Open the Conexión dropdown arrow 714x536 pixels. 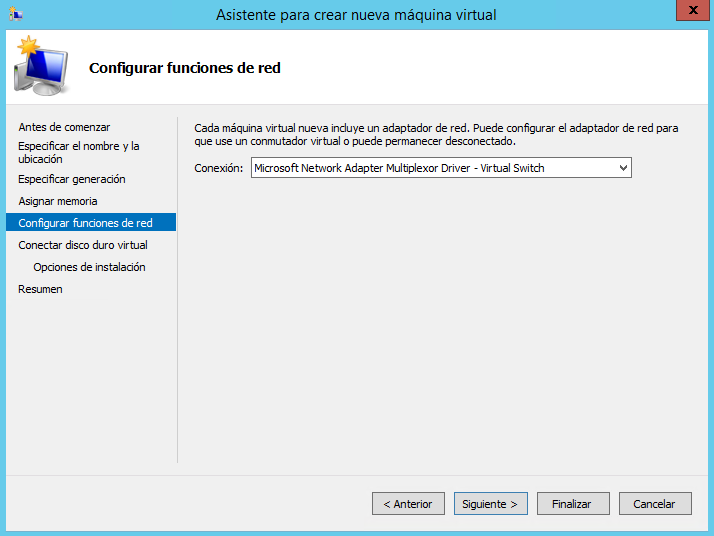[623, 168]
